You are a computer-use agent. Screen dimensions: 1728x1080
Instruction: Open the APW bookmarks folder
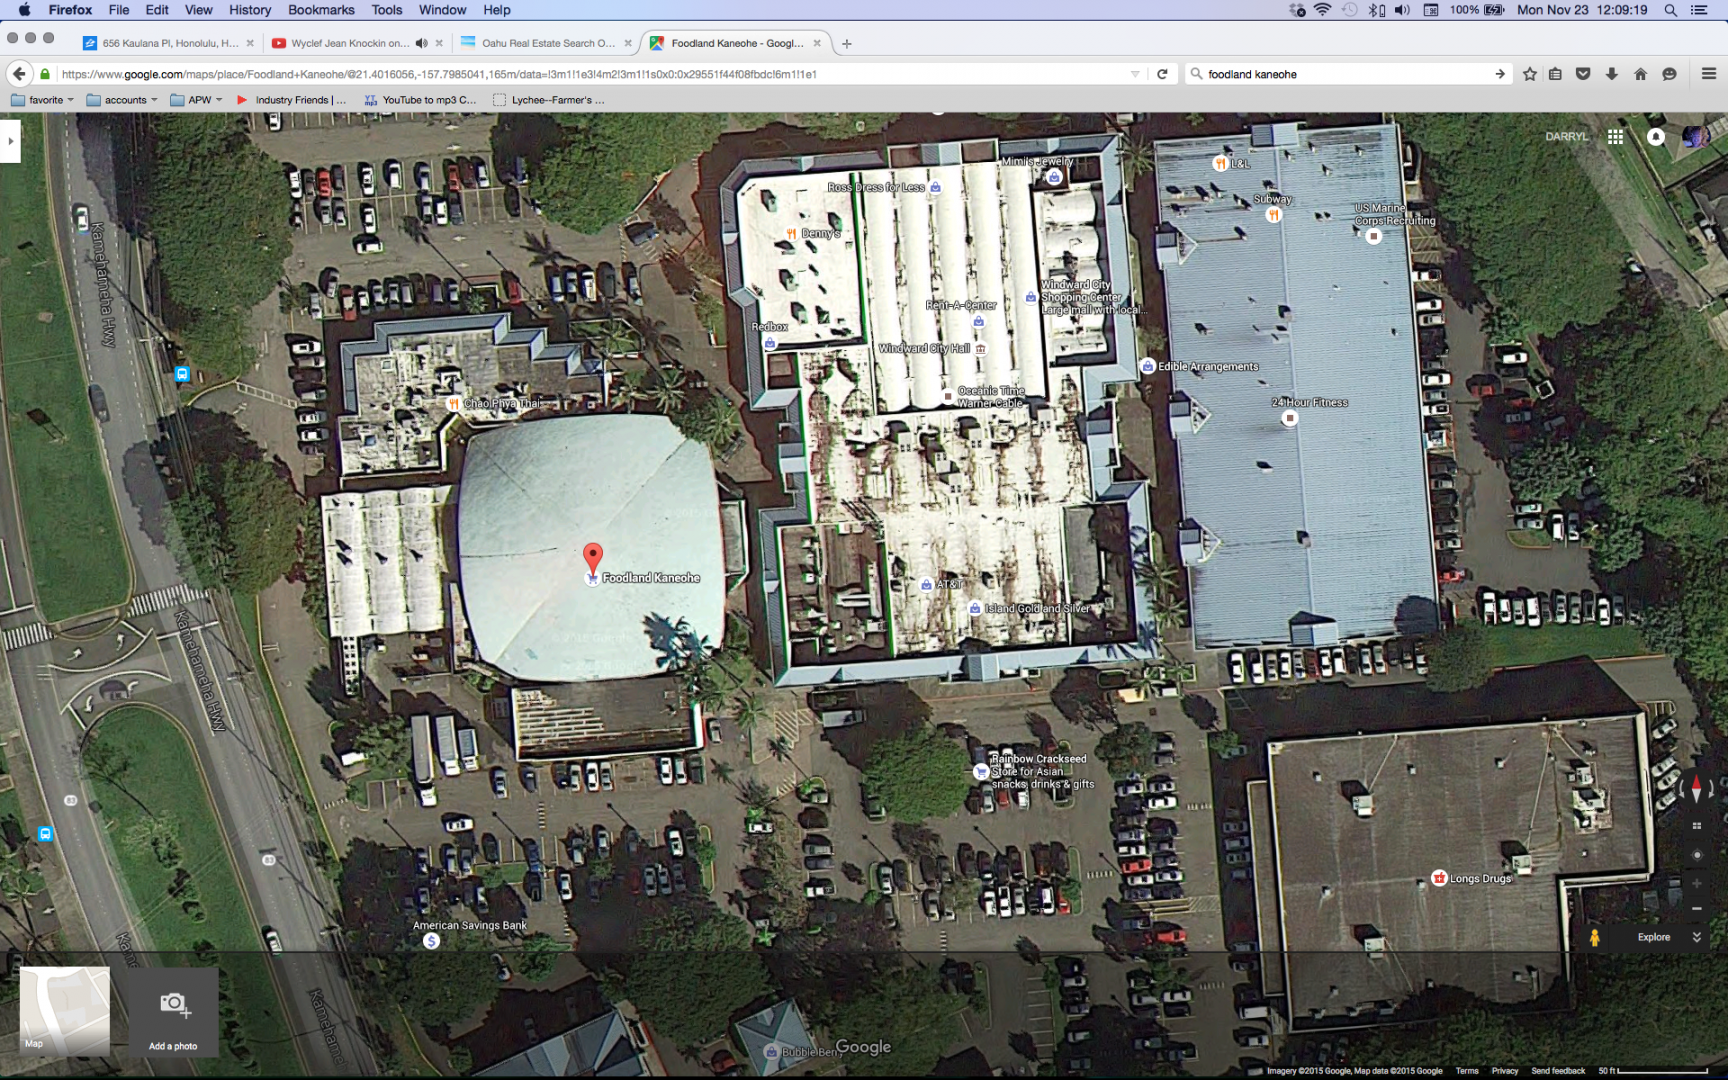(x=196, y=100)
